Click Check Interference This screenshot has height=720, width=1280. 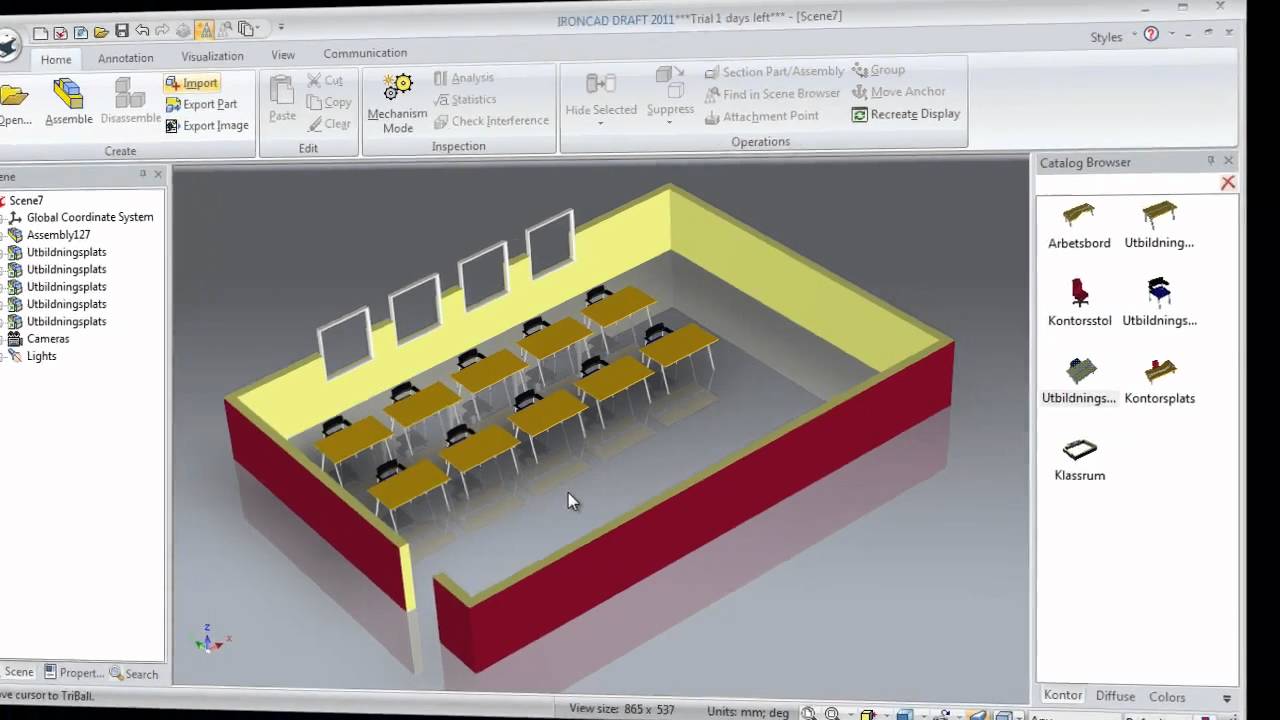(491, 121)
